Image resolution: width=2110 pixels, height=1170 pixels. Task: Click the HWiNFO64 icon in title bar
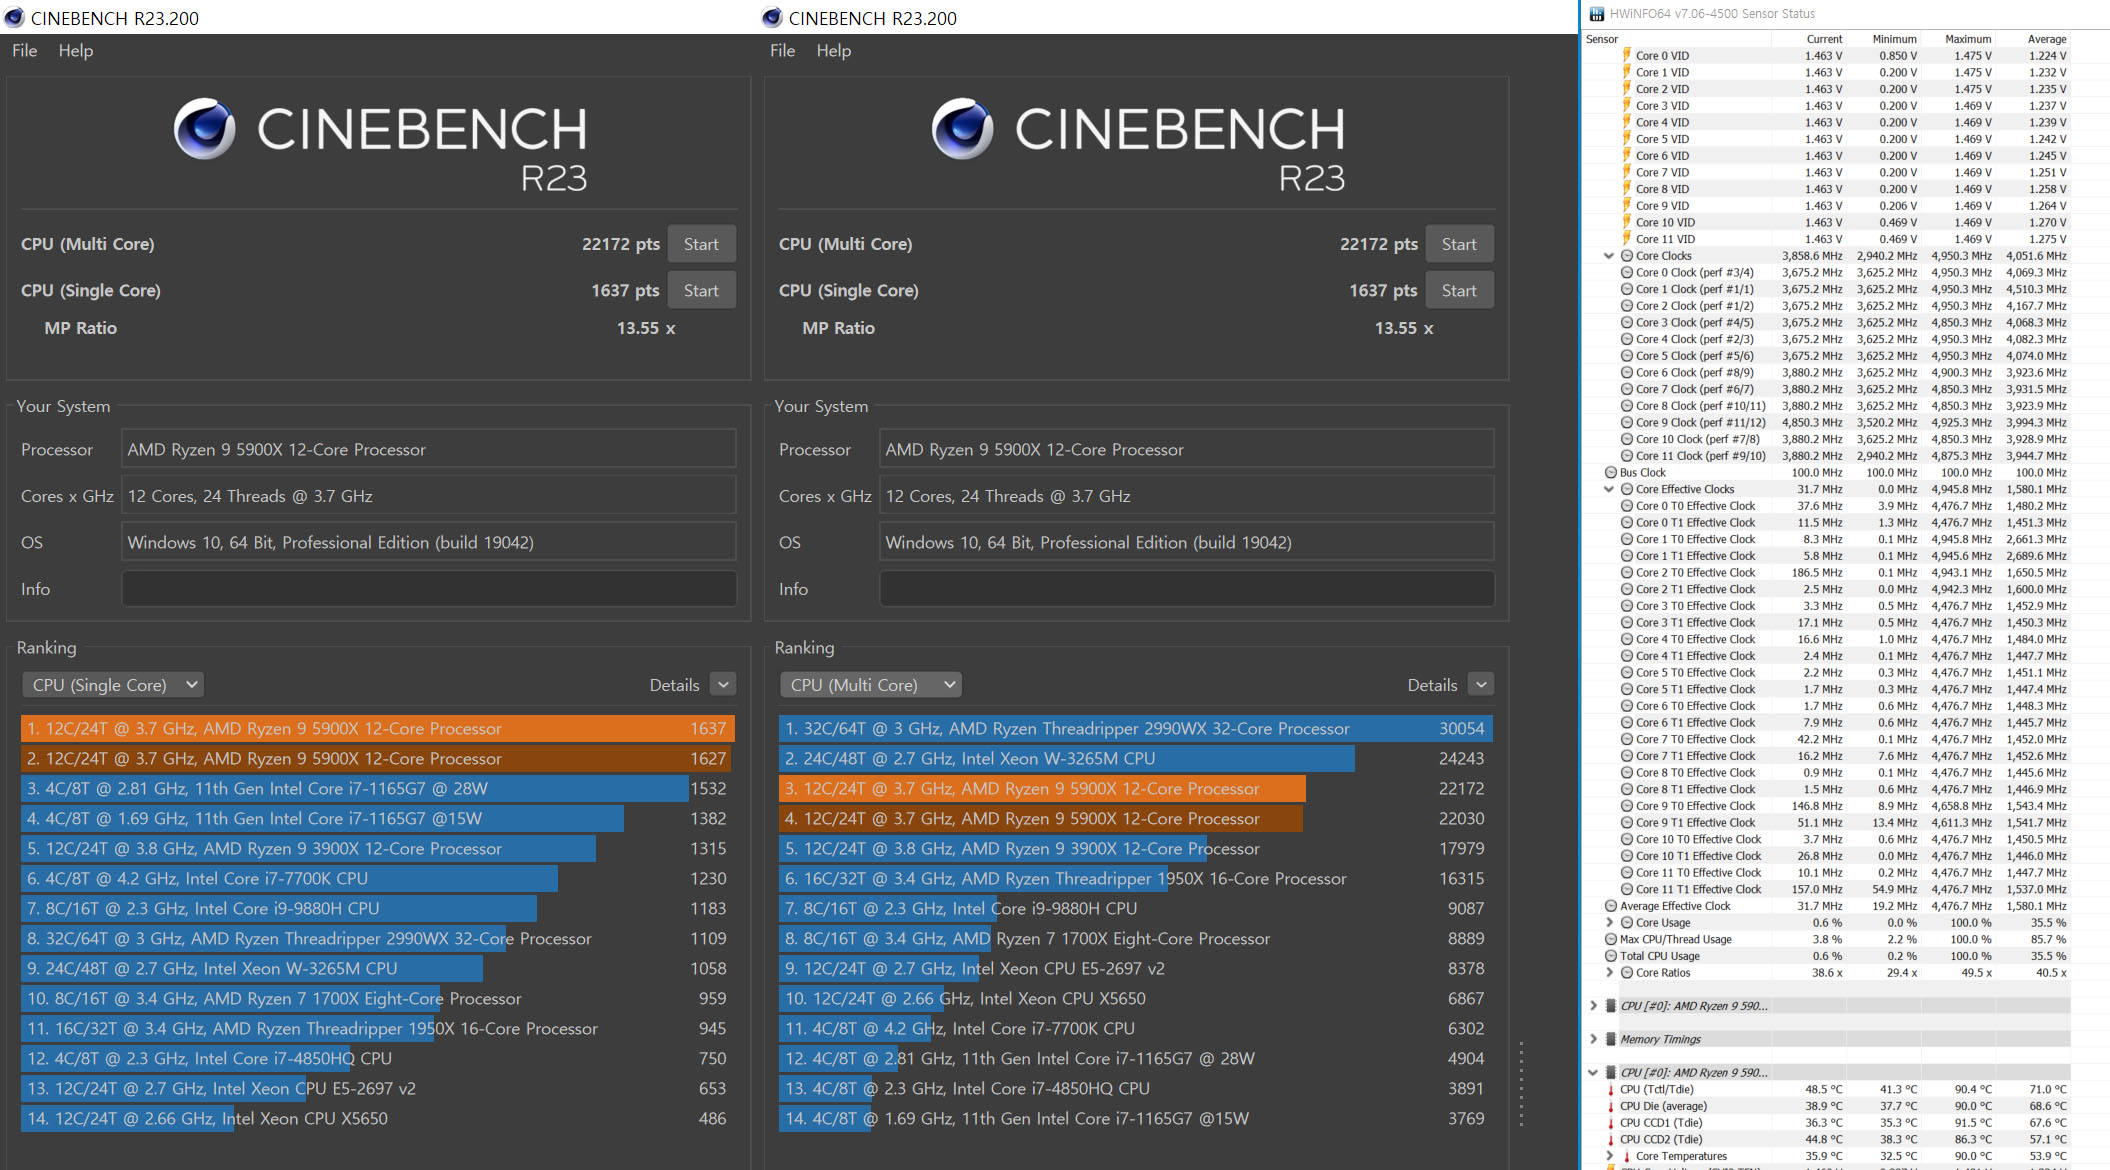tap(1597, 14)
